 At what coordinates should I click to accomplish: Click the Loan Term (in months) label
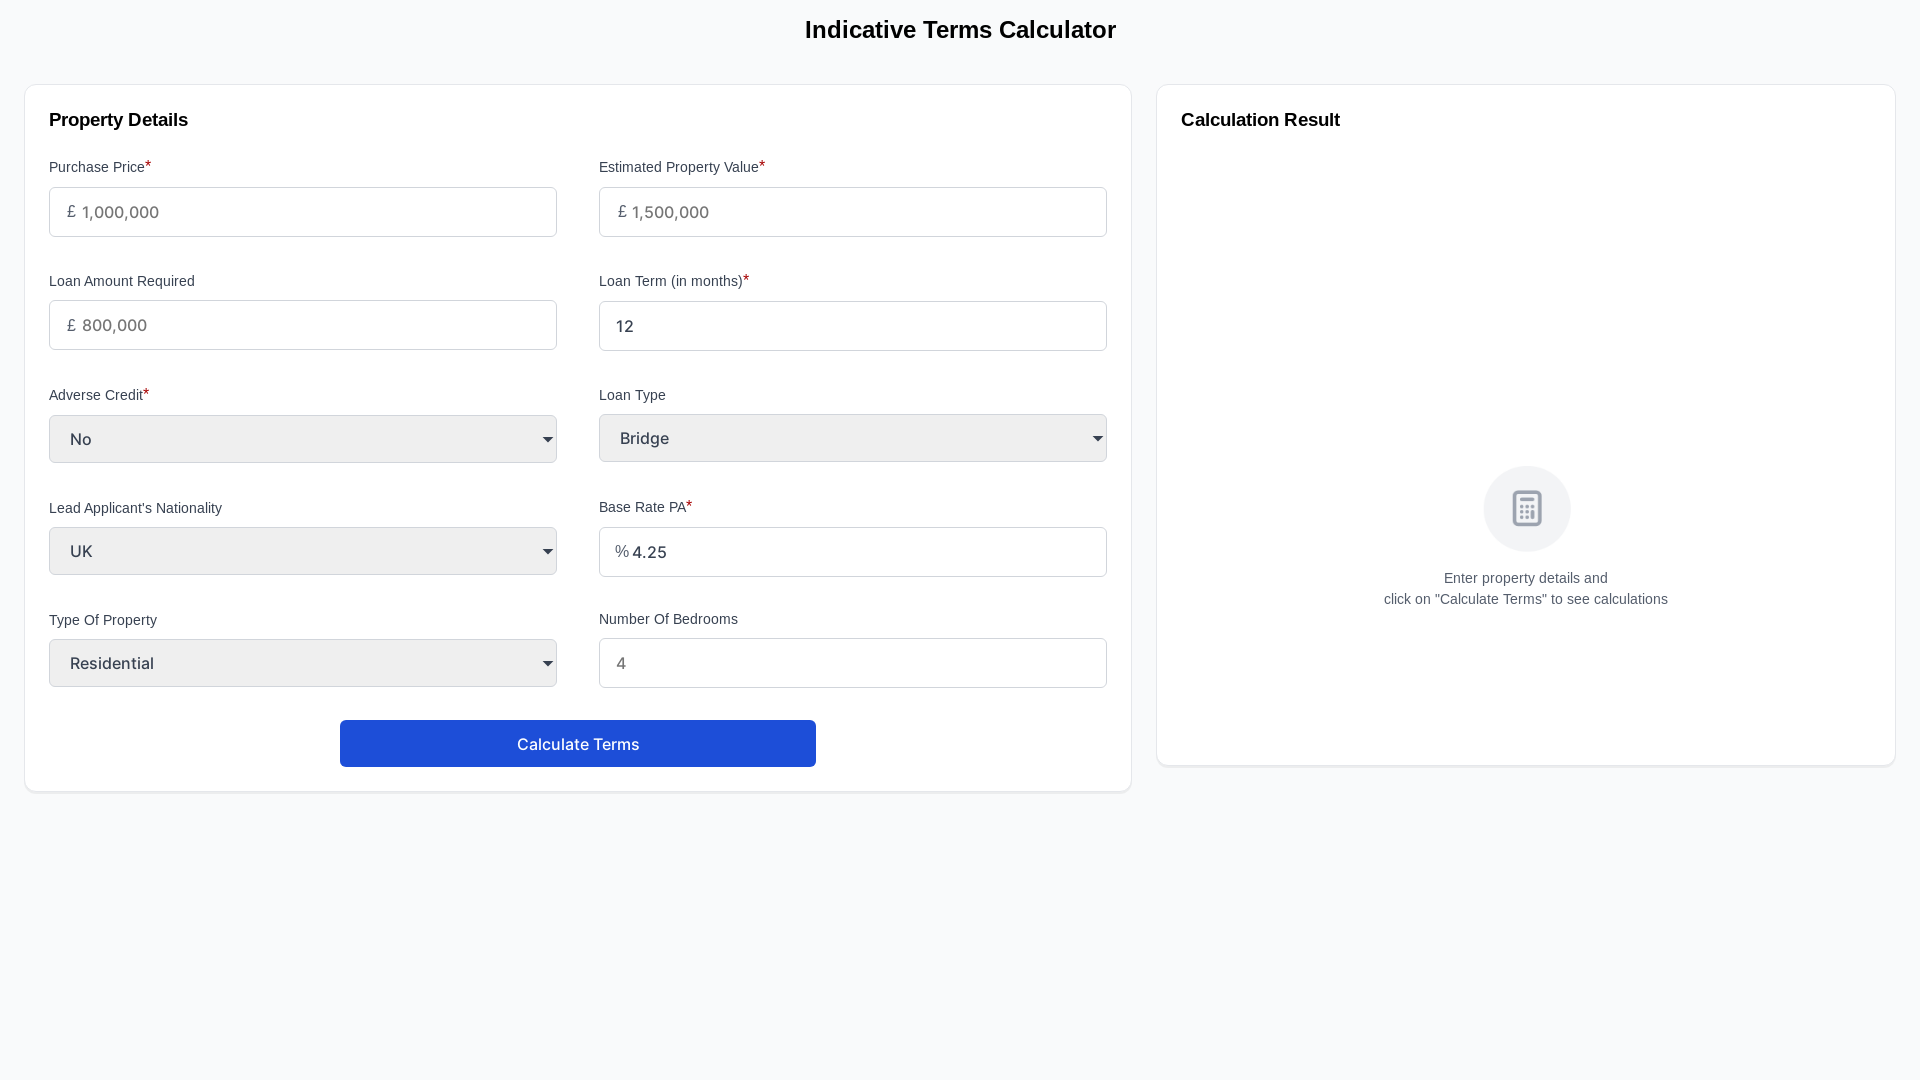(671, 281)
